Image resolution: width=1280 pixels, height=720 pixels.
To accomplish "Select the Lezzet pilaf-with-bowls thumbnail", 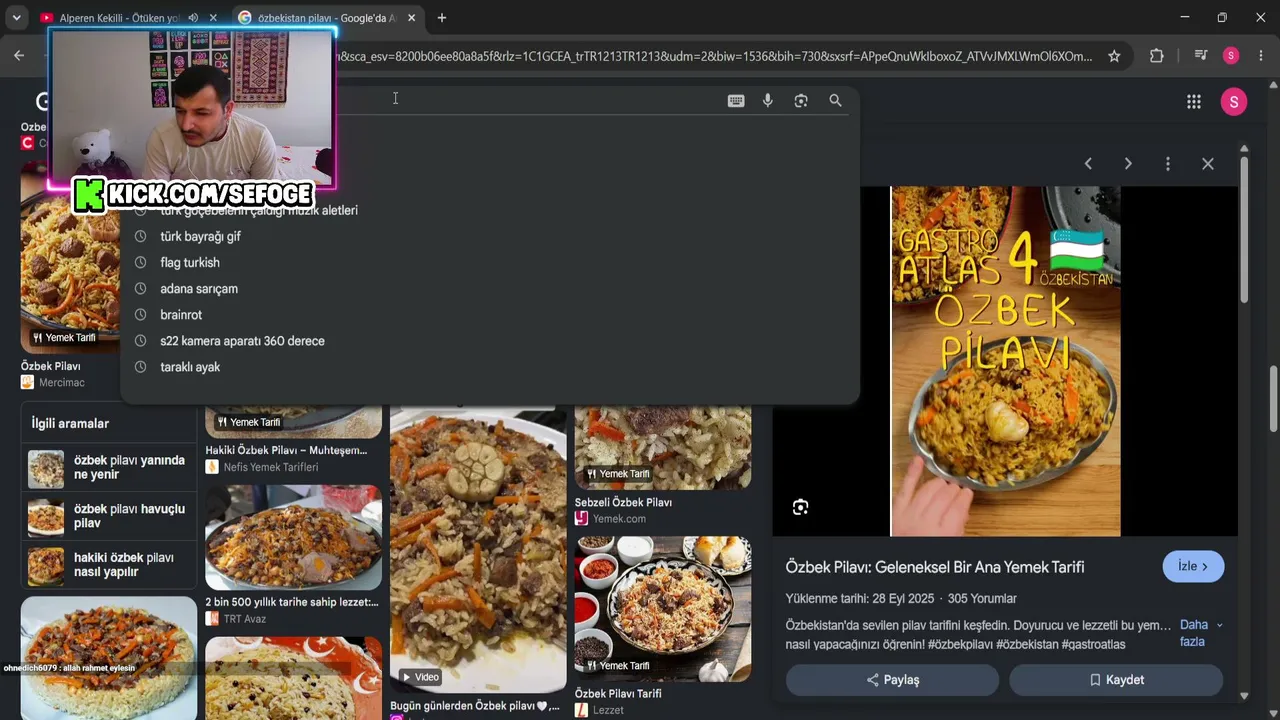I will pyautogui.click(x=663, y=608).
